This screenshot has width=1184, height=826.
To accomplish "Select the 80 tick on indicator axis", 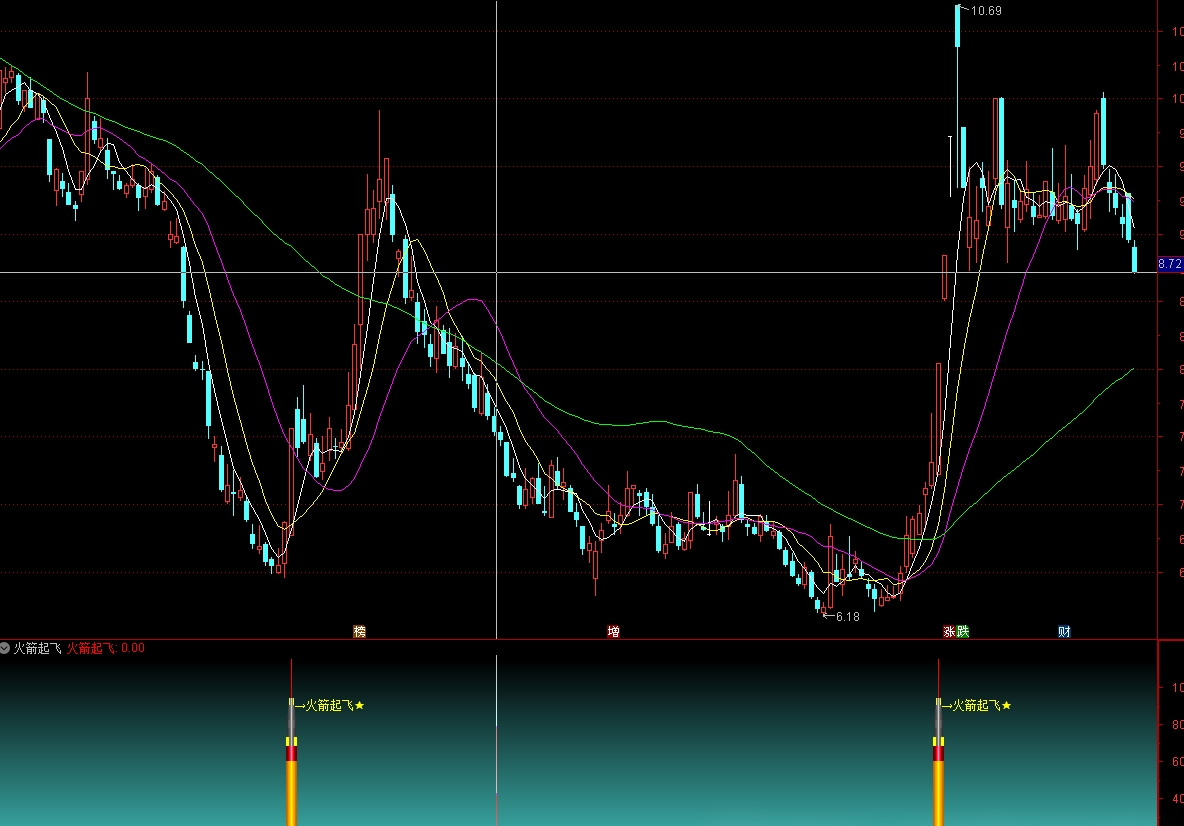I will pyautogui.click(x=1177, y=724).
